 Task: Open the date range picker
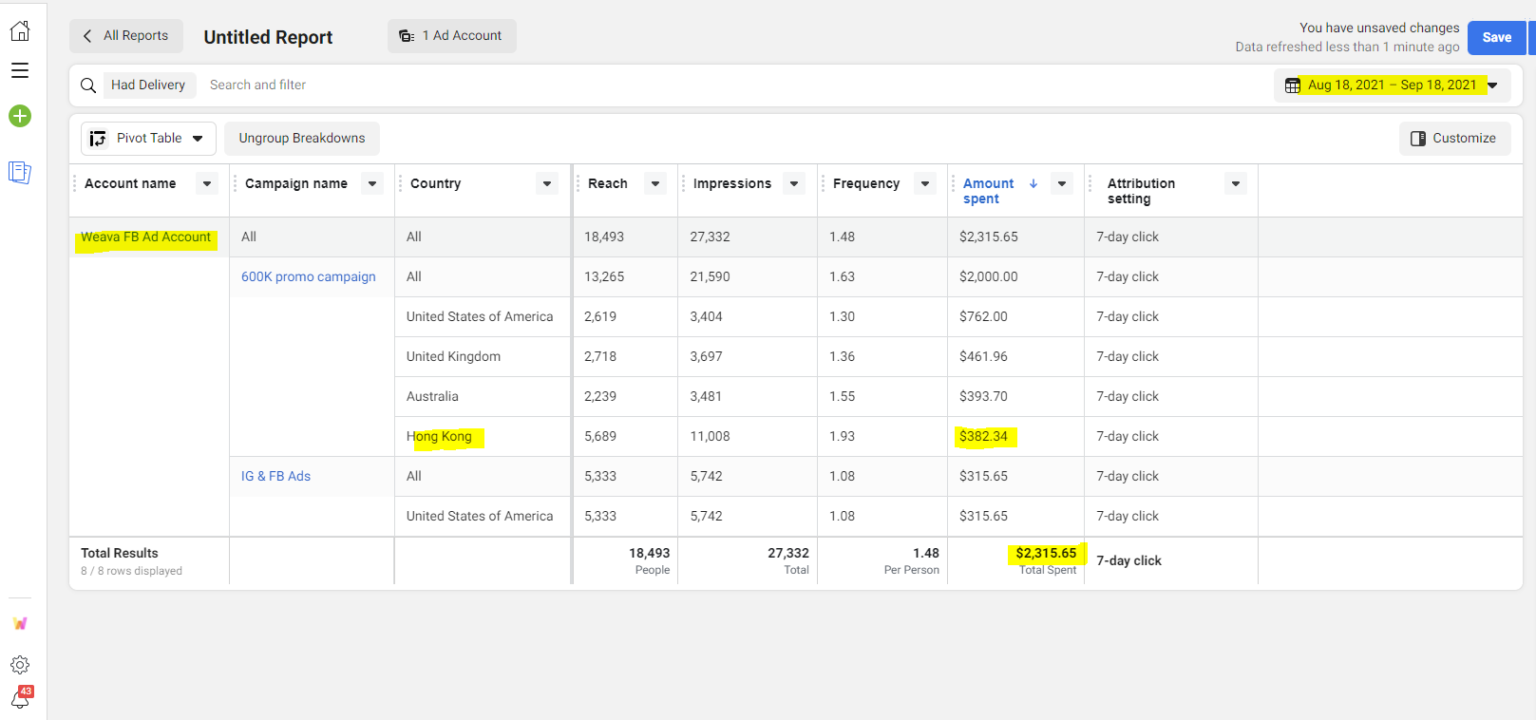click(x=1392, y=85)
